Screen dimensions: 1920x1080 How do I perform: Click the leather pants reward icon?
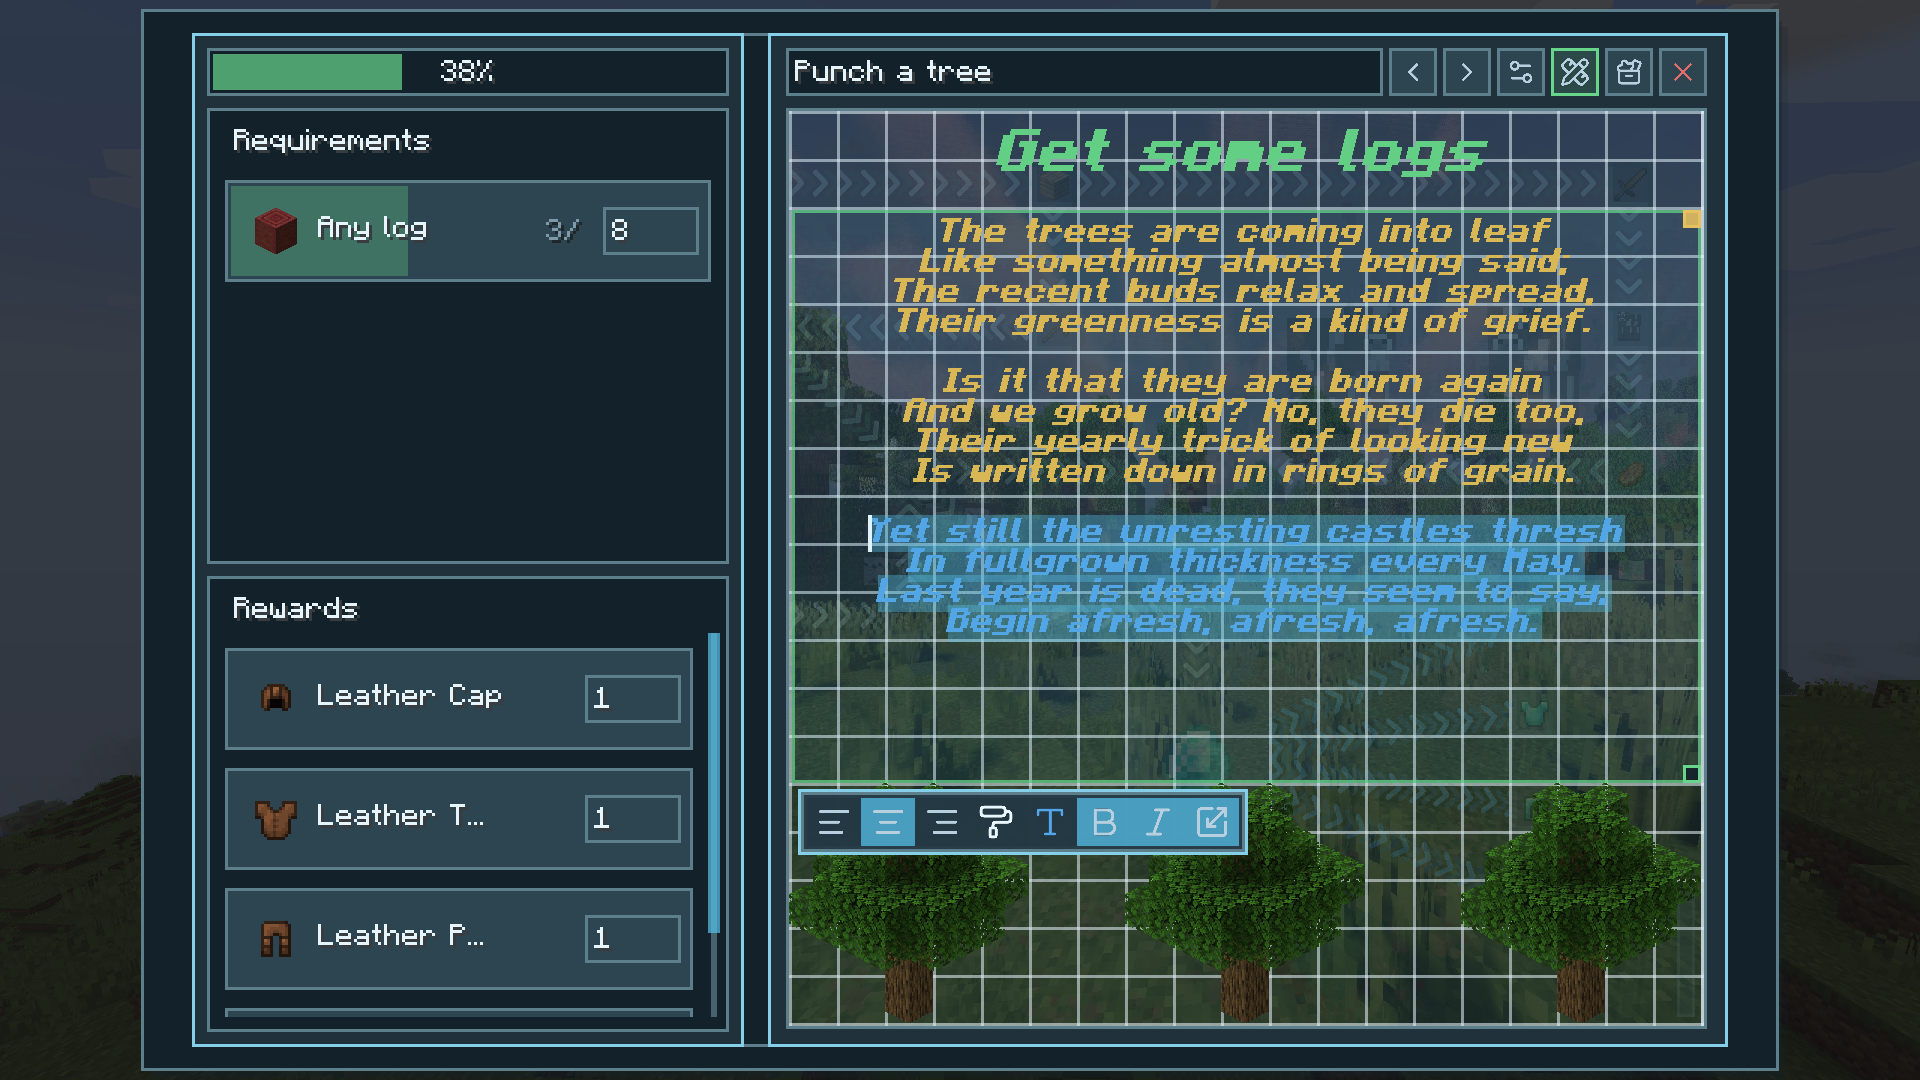point(276,939)
